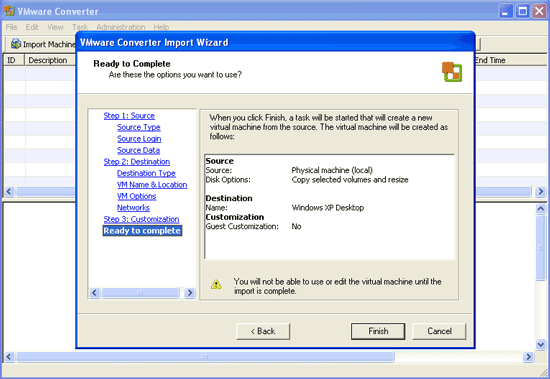
Task: Jump to the Destination Type step
Action: (146, 173)
